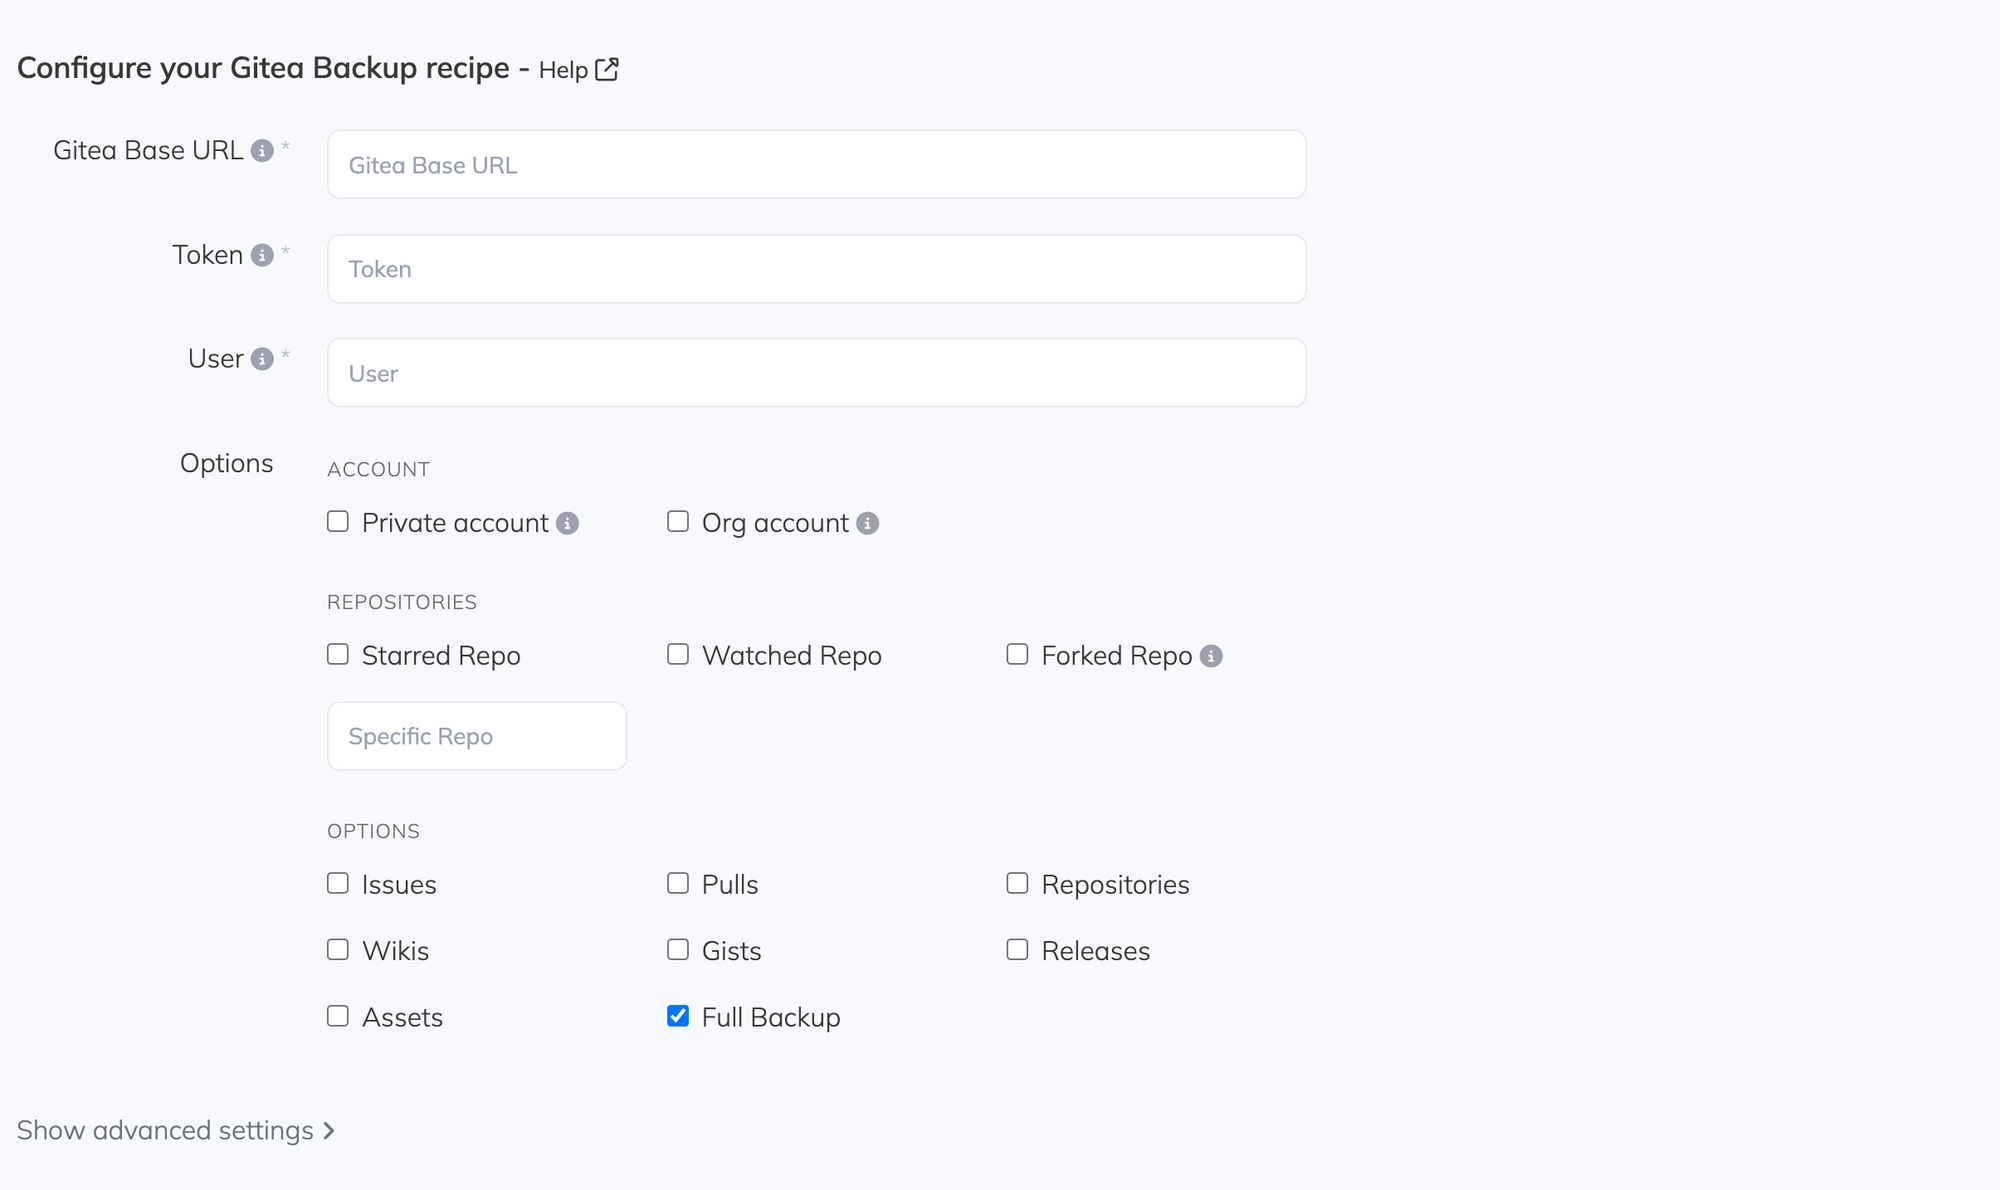Click the external link icon beside Help
The height and width of the screenshot is (1190, 2000).
click(607, 69)
